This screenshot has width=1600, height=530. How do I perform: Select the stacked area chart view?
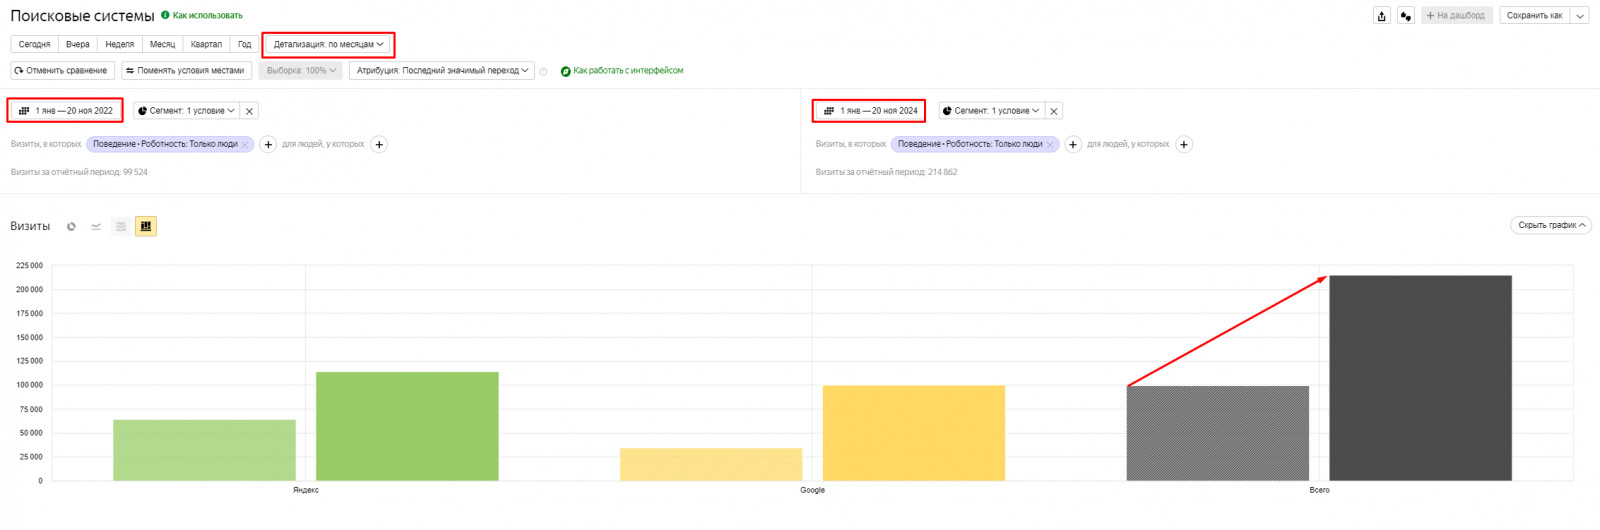(121, 227)
